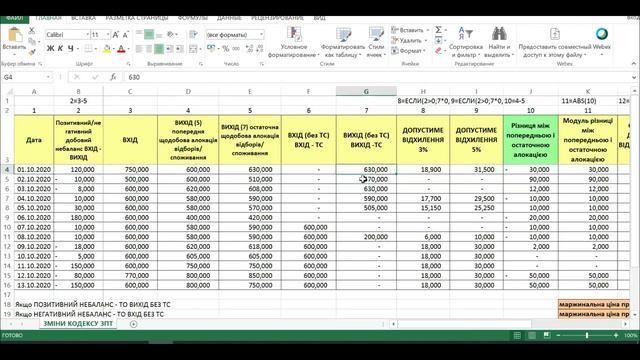Screen dimensions: 640x360
Task: Click the comma style (000) icon
Action: [x=236, y=49]
